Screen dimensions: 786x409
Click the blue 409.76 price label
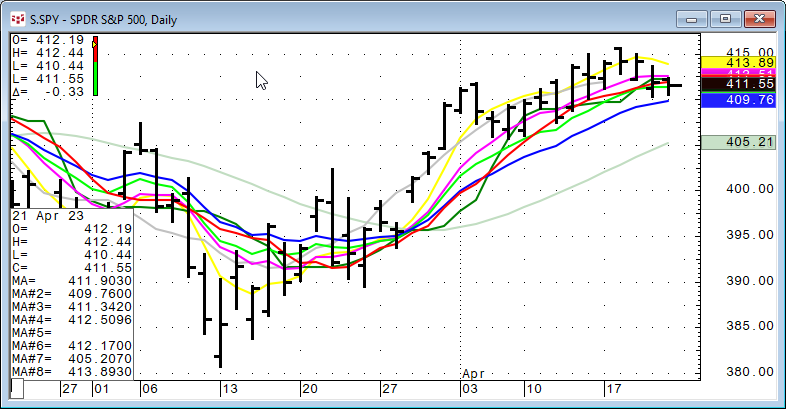coord(738,100)
